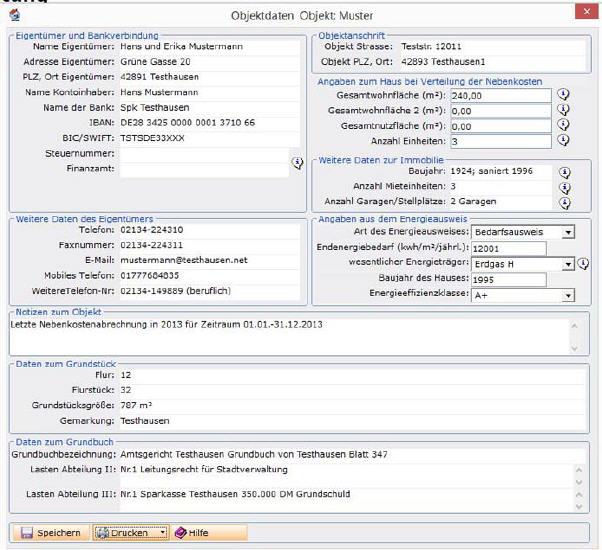The image size is (602, 550).
Task: Open the Drucken dropdown arrow
Action: point(163,533)
